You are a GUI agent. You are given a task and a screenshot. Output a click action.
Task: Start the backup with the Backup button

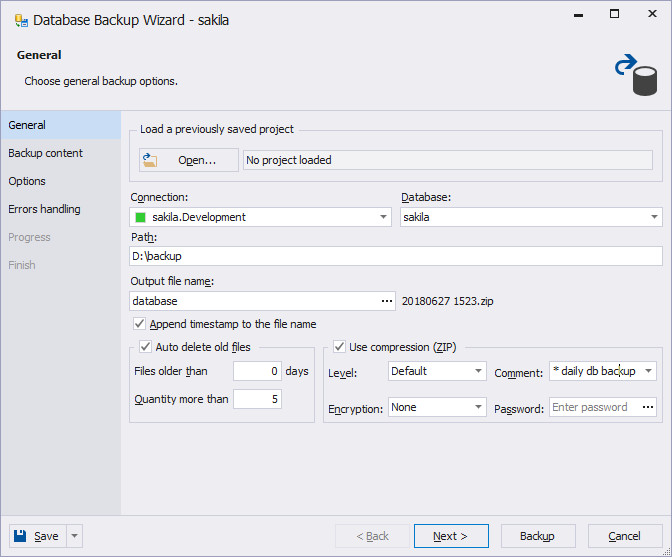tap(538, 536)
